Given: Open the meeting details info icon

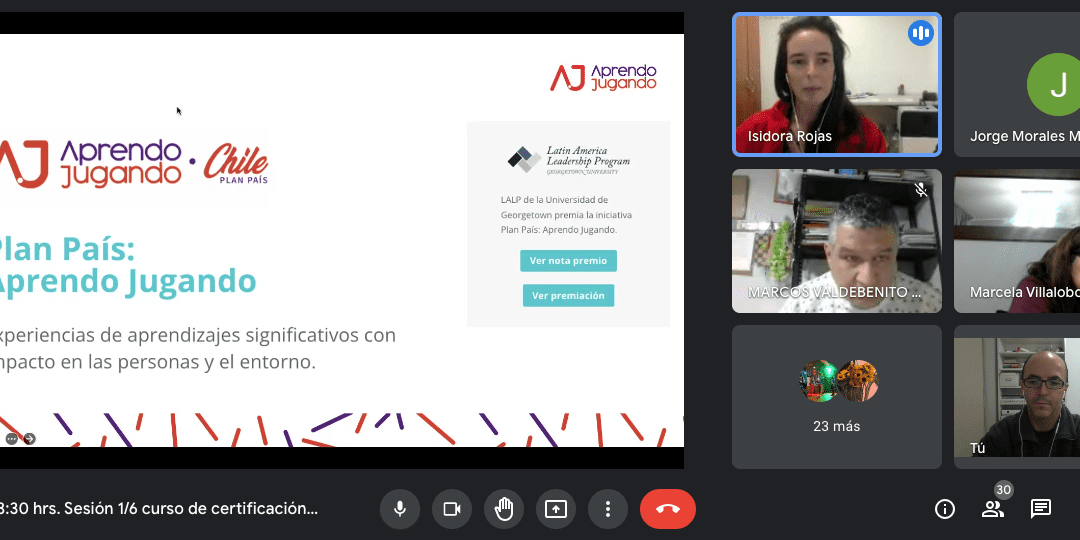Looking at the screenshot, I should [944, 509].
